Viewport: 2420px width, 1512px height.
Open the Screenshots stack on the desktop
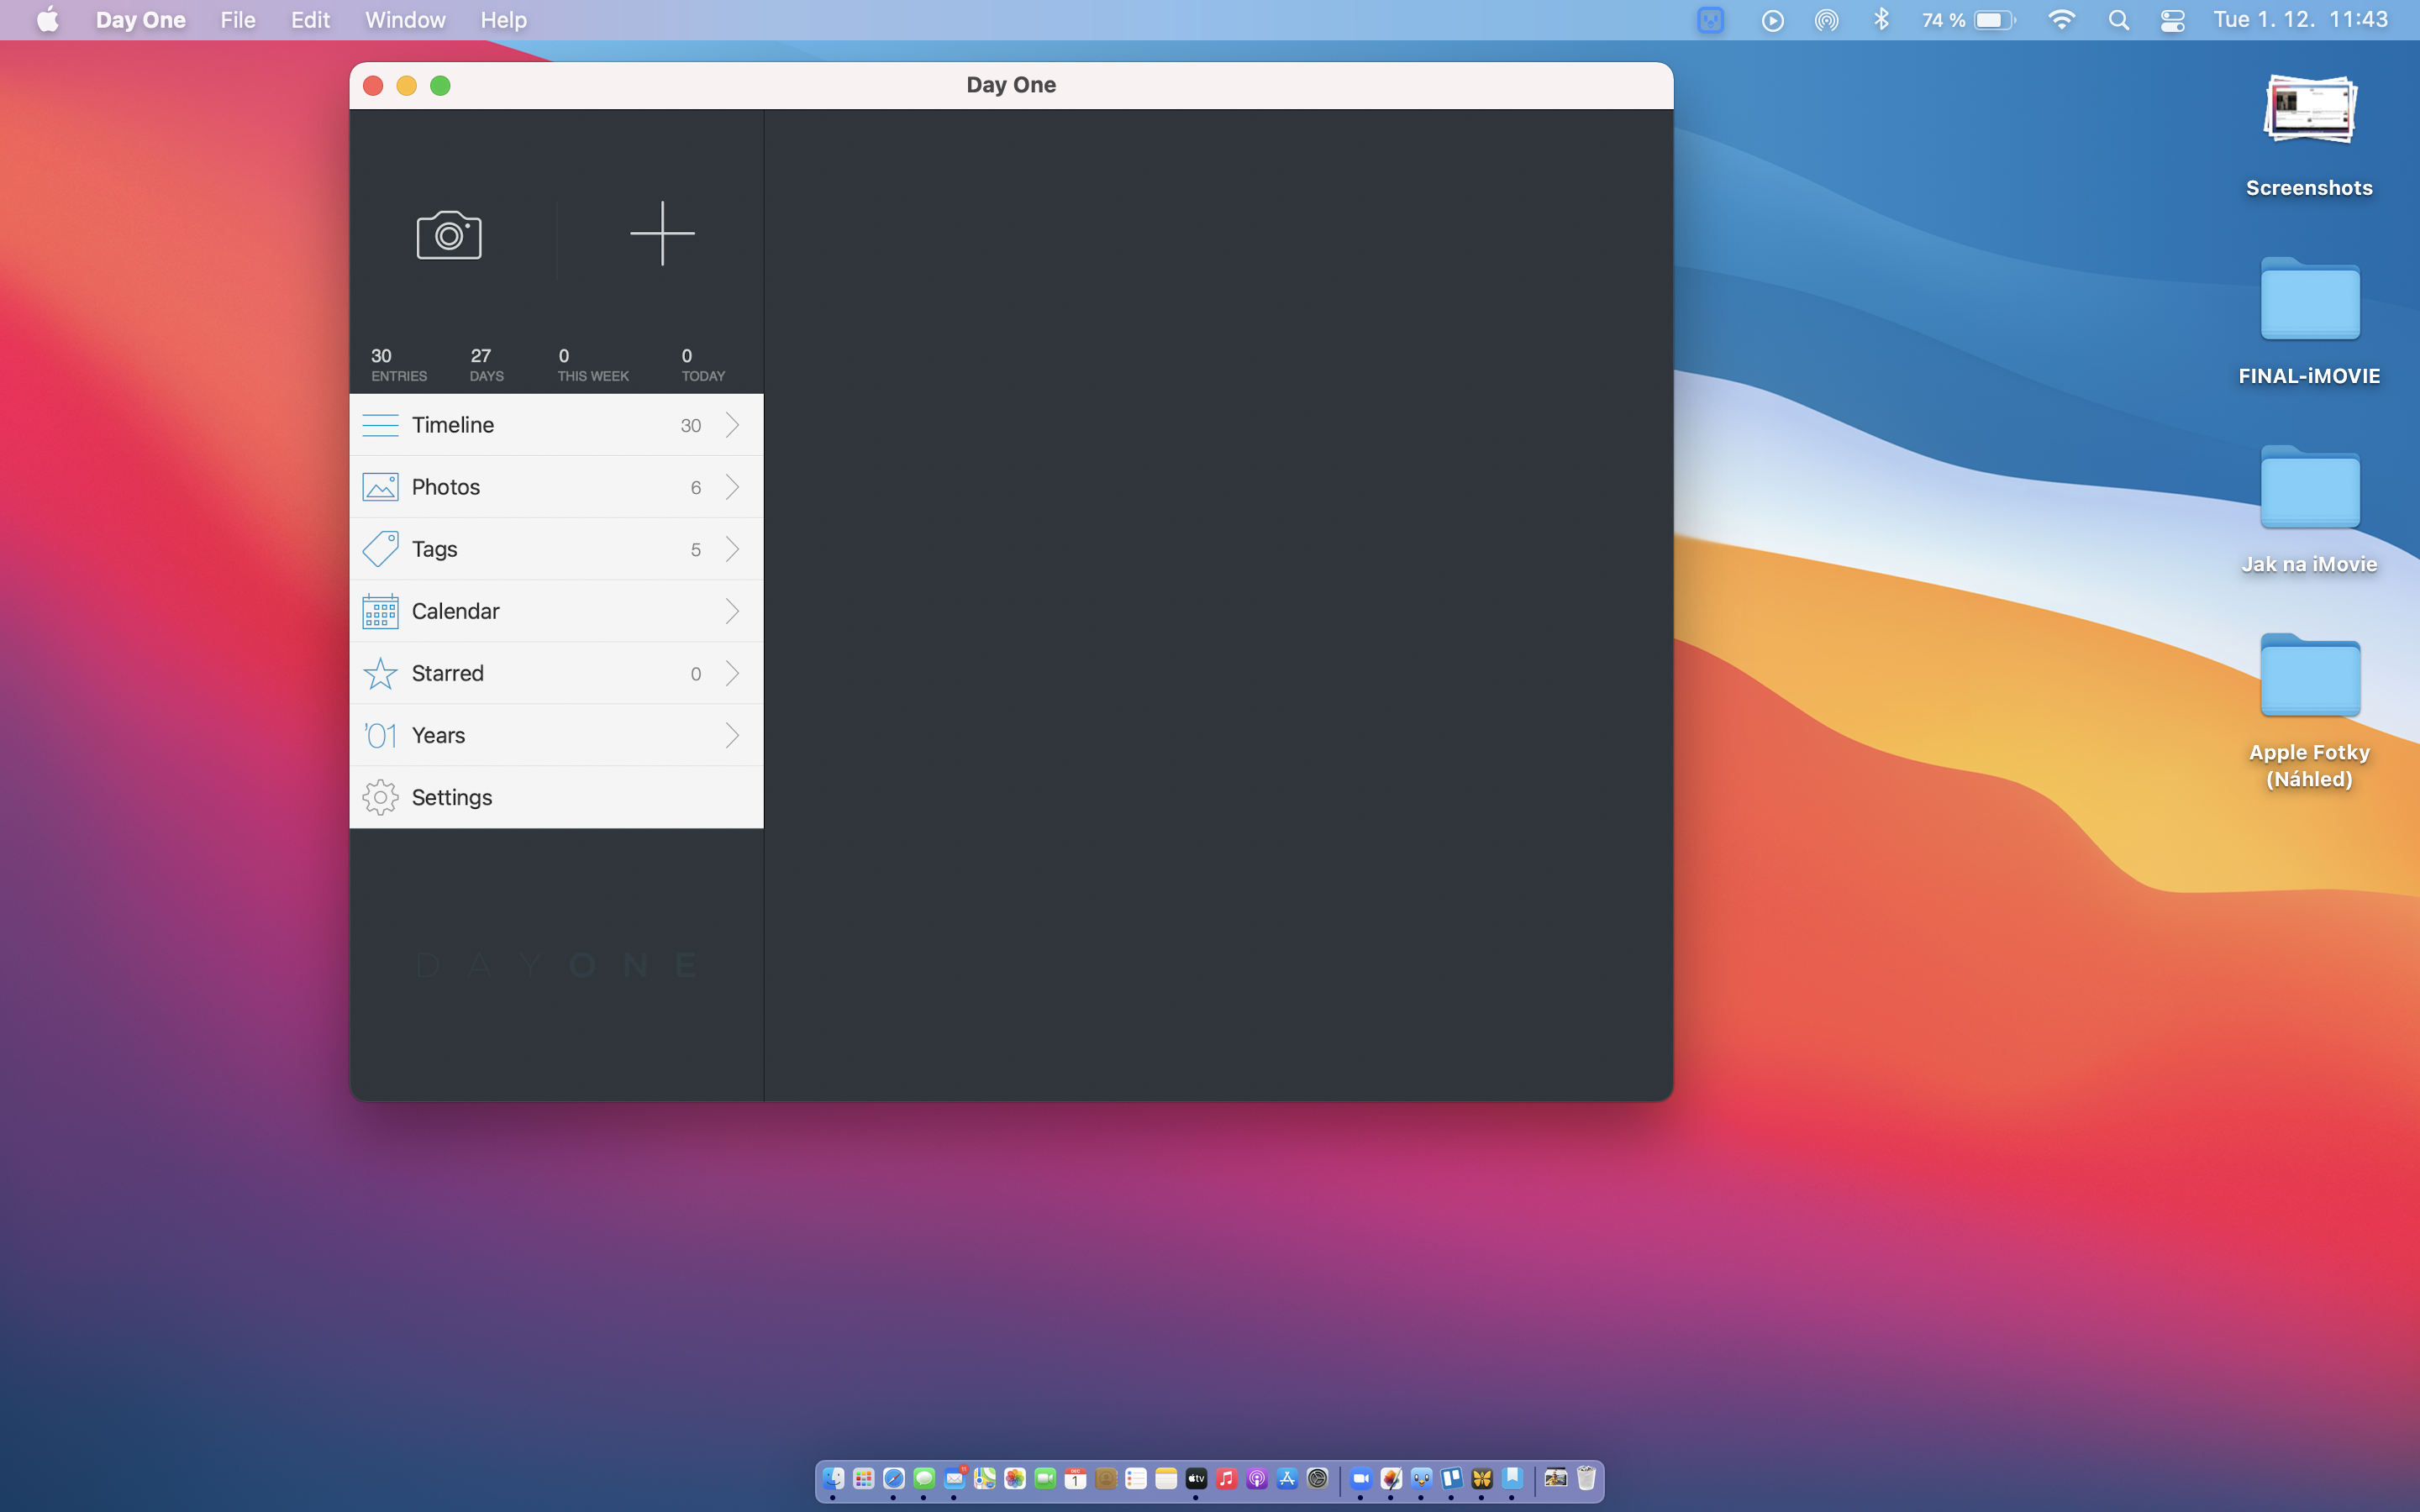tap(2308, 112)
